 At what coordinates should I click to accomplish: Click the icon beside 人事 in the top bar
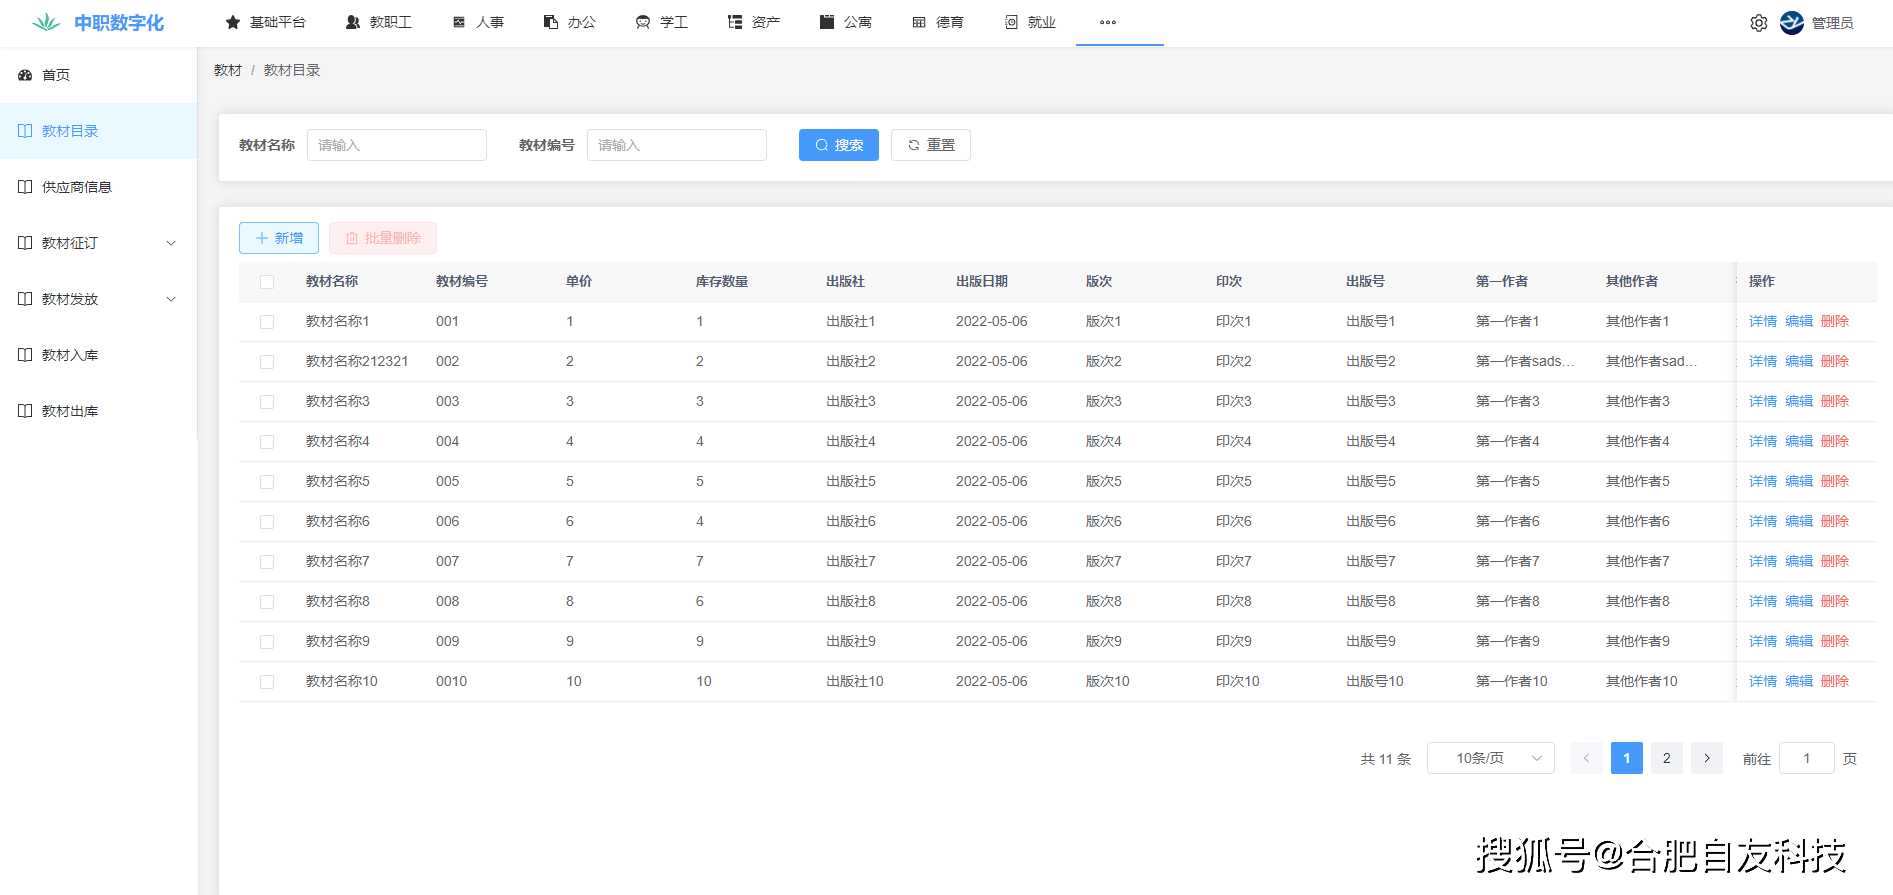pyautogui.click(x=459, y=22)
